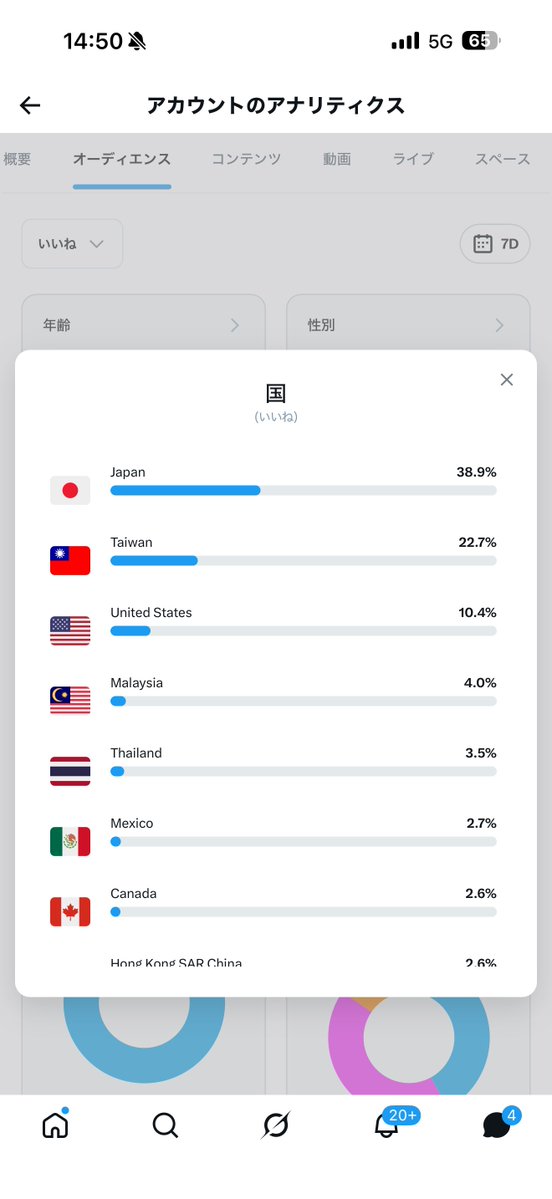This screenshot has height=1199, width=552.
Task: Open the messages chat bubble icon
Action: click(x=497, y=1124)
